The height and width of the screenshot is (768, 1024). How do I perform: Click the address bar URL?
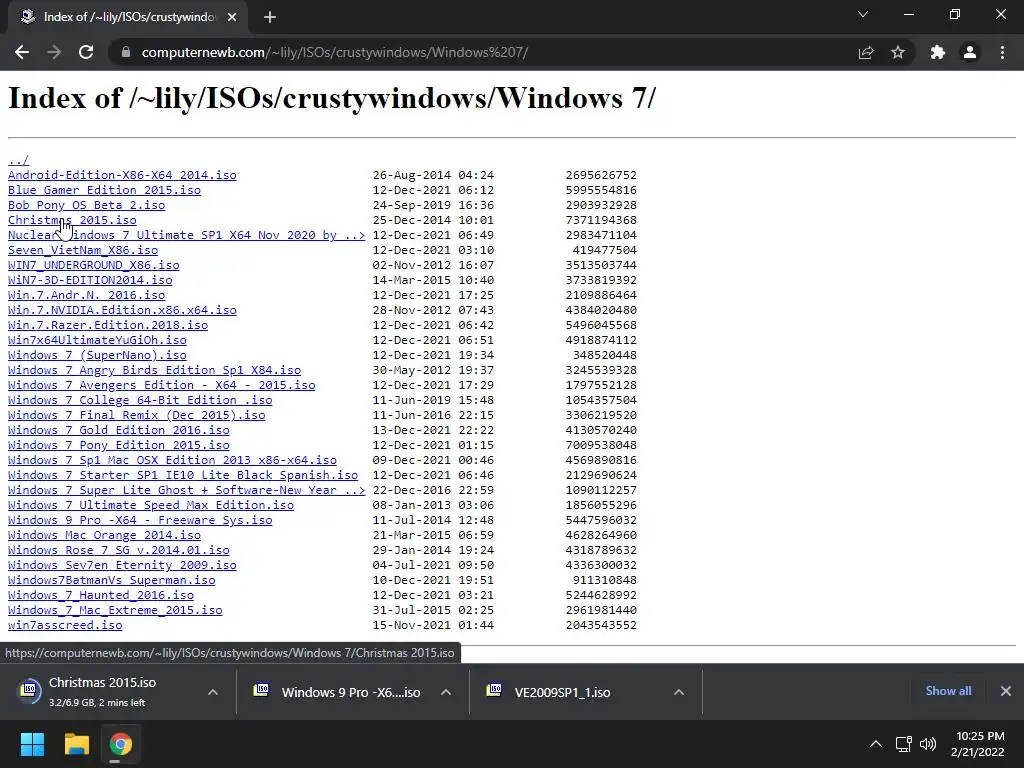tap(334, 52)
